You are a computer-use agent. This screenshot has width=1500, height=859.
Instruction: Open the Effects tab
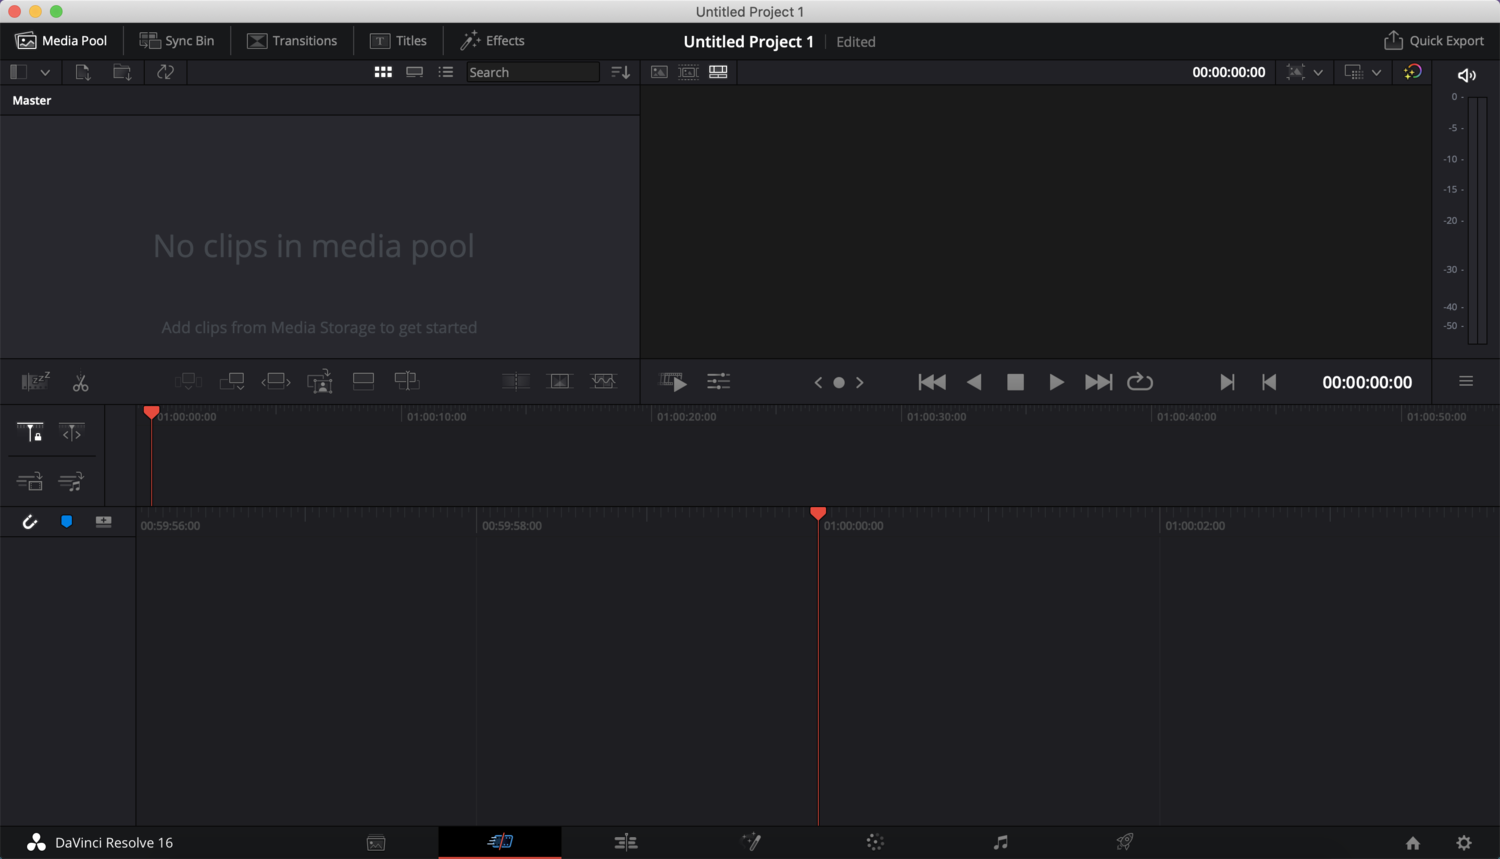tap(492, 41)
